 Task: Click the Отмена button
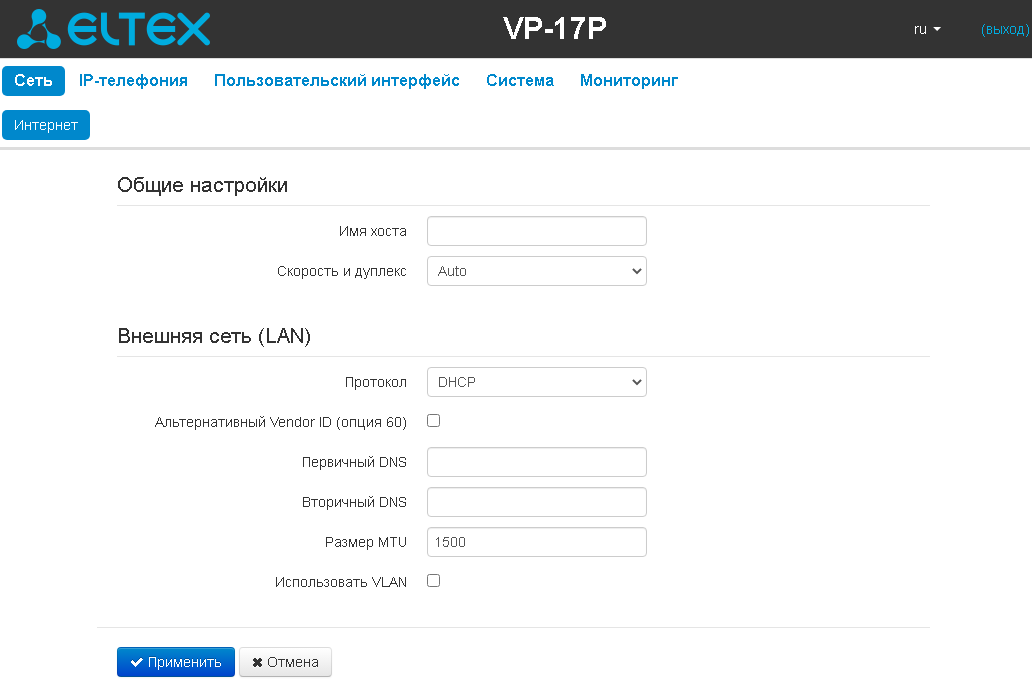point(285,662)
